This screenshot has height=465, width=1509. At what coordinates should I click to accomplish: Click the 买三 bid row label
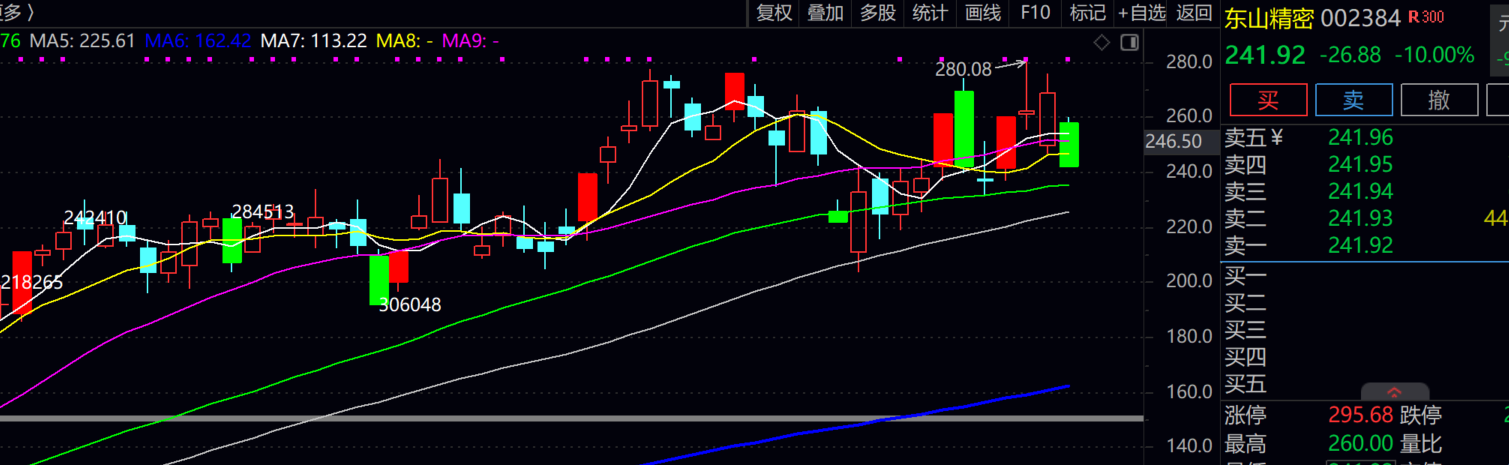[1247, 330]
